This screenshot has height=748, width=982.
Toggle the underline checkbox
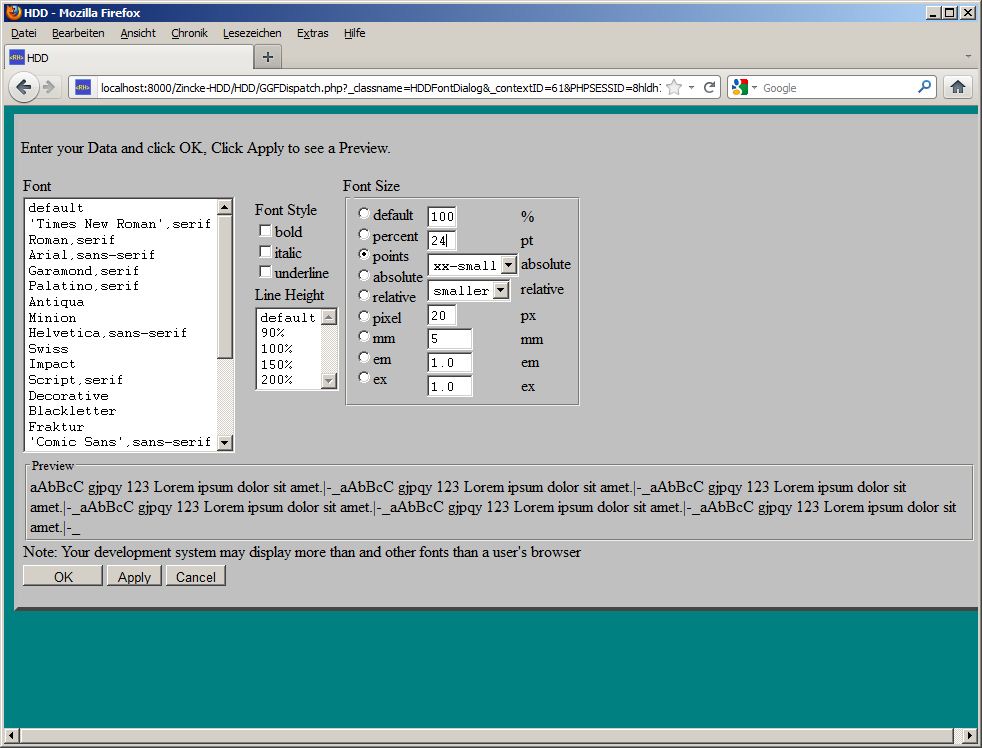(x=265, y=272)
